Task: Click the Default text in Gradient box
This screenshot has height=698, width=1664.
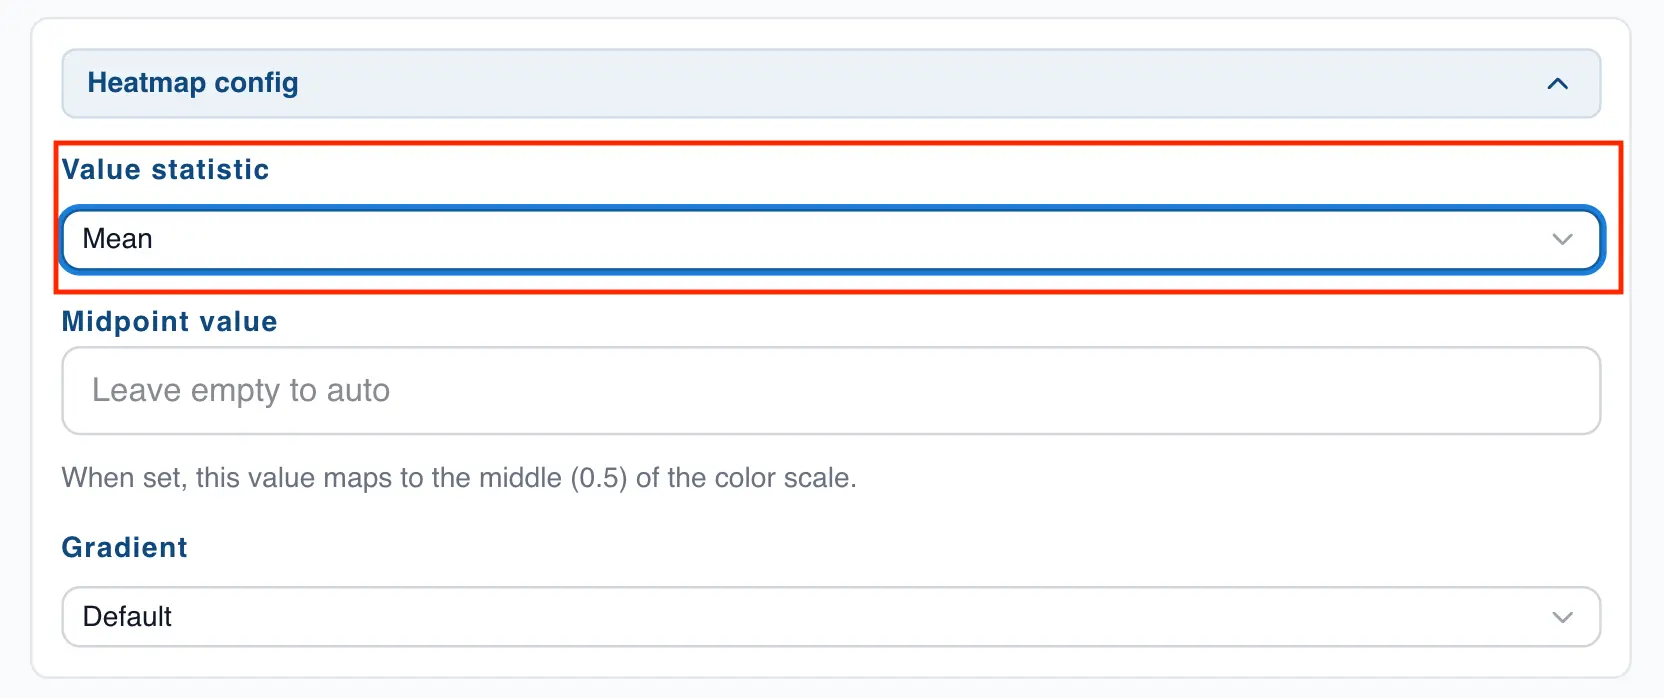Action: pos(127,617)
